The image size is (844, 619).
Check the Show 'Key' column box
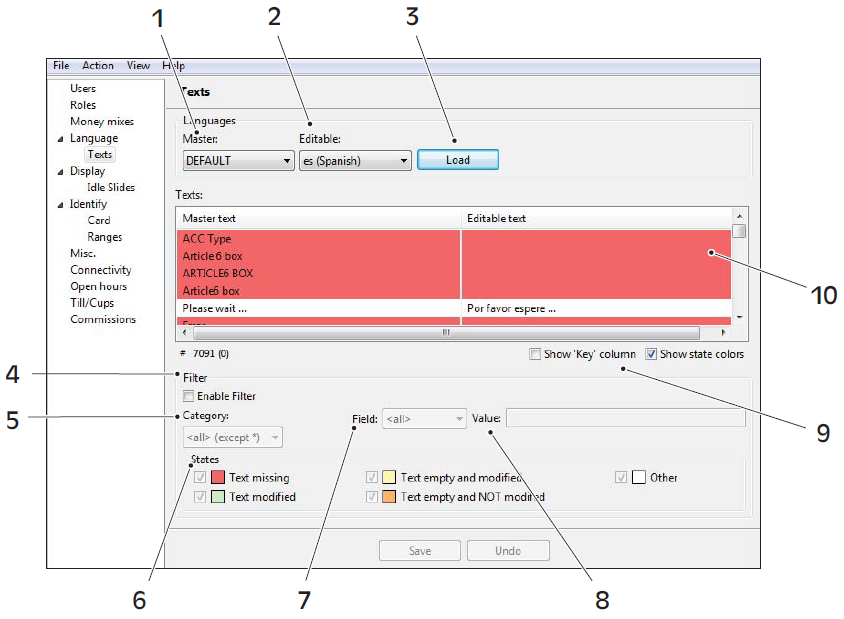(538, 354)
